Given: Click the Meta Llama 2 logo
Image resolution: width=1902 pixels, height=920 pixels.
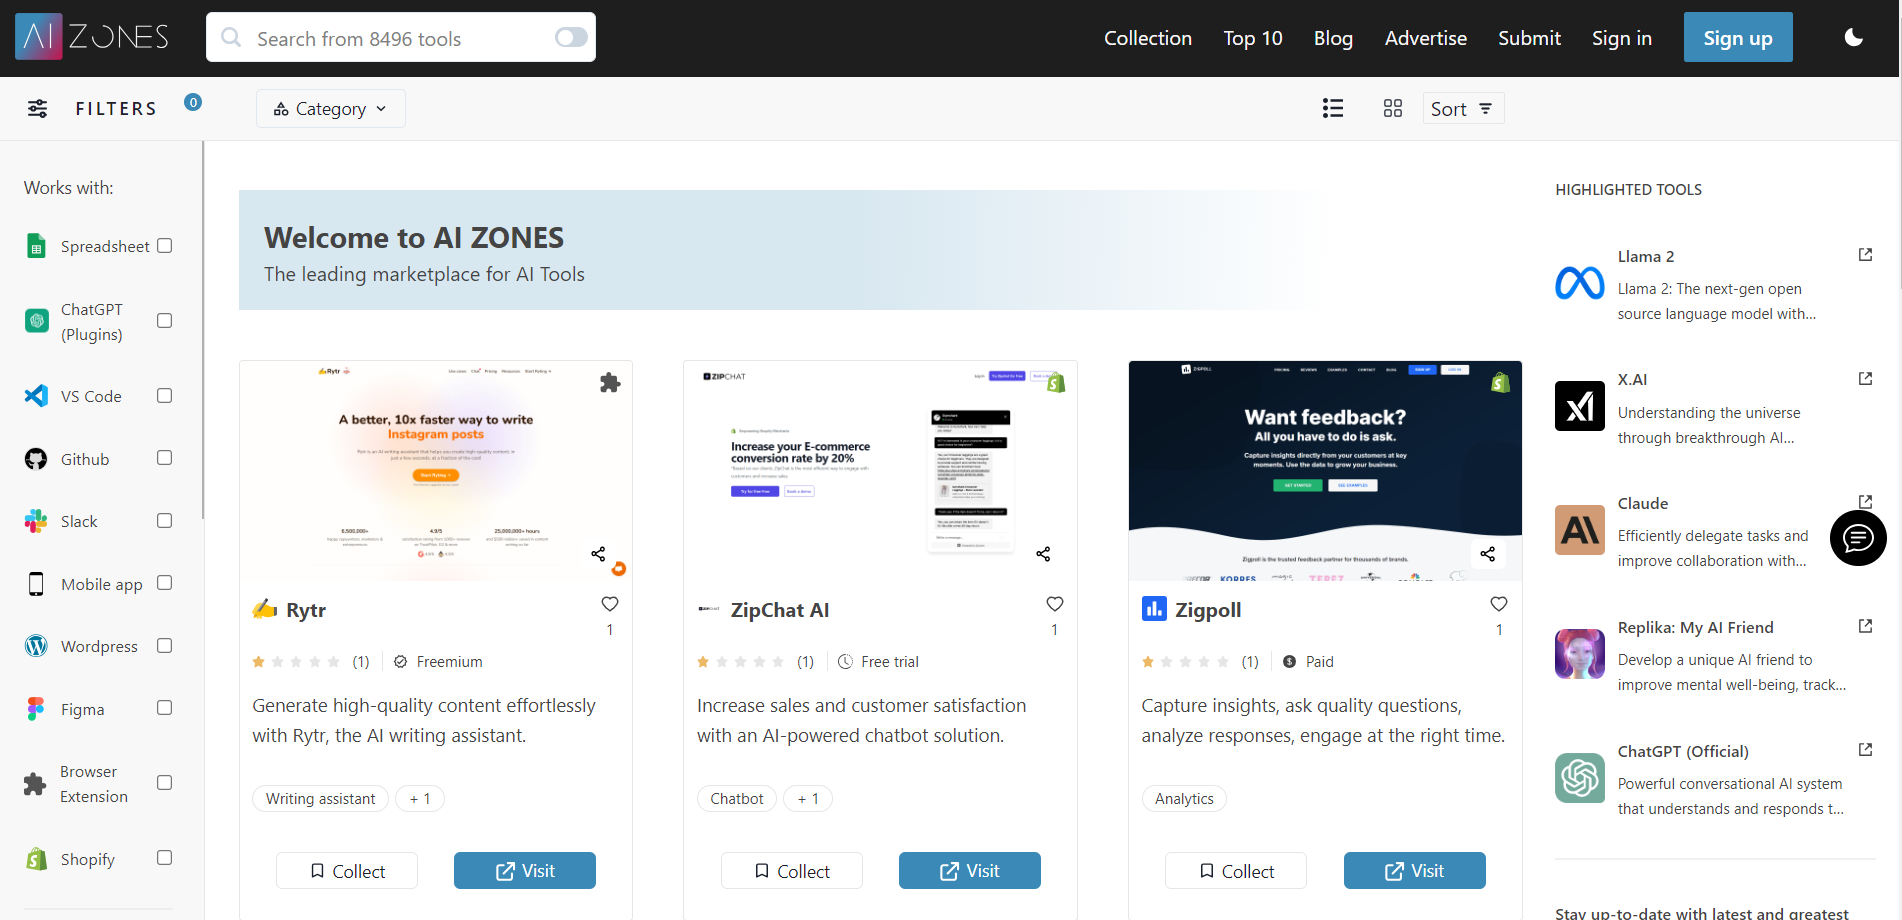Looking at the screenshot, I should coord(1580,283).
